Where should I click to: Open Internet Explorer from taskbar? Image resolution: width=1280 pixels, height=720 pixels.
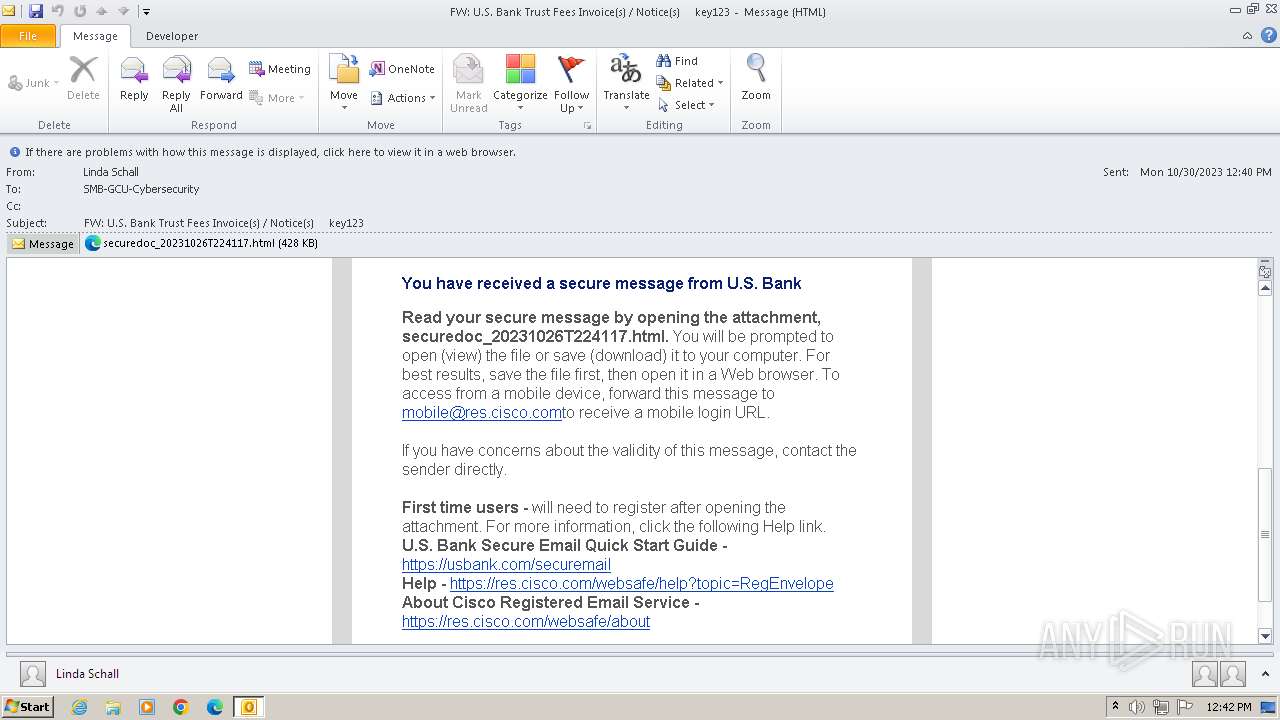pos(79,707)
